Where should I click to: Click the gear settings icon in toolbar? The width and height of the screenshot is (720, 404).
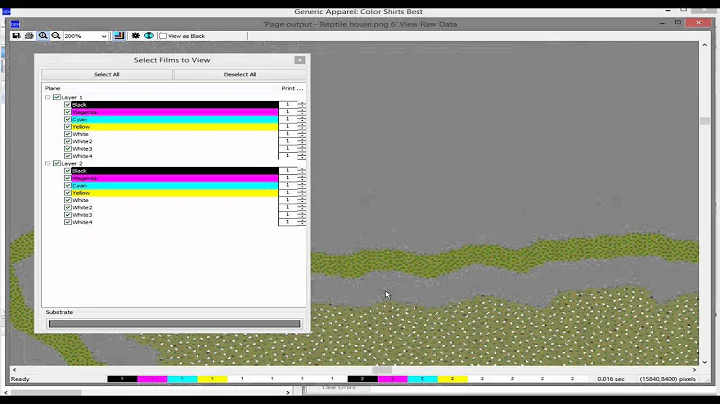[135, 36]
